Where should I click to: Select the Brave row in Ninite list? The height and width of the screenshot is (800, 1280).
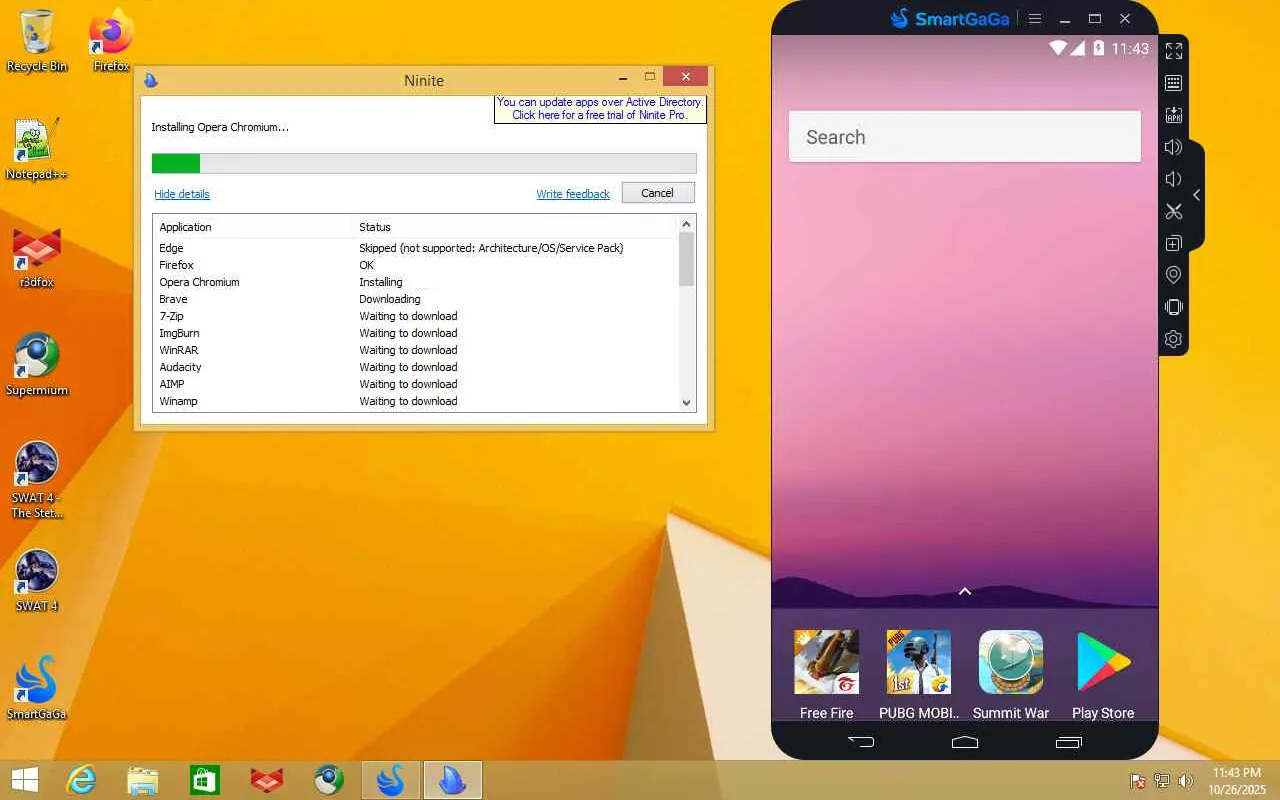(x=416, y=299)
